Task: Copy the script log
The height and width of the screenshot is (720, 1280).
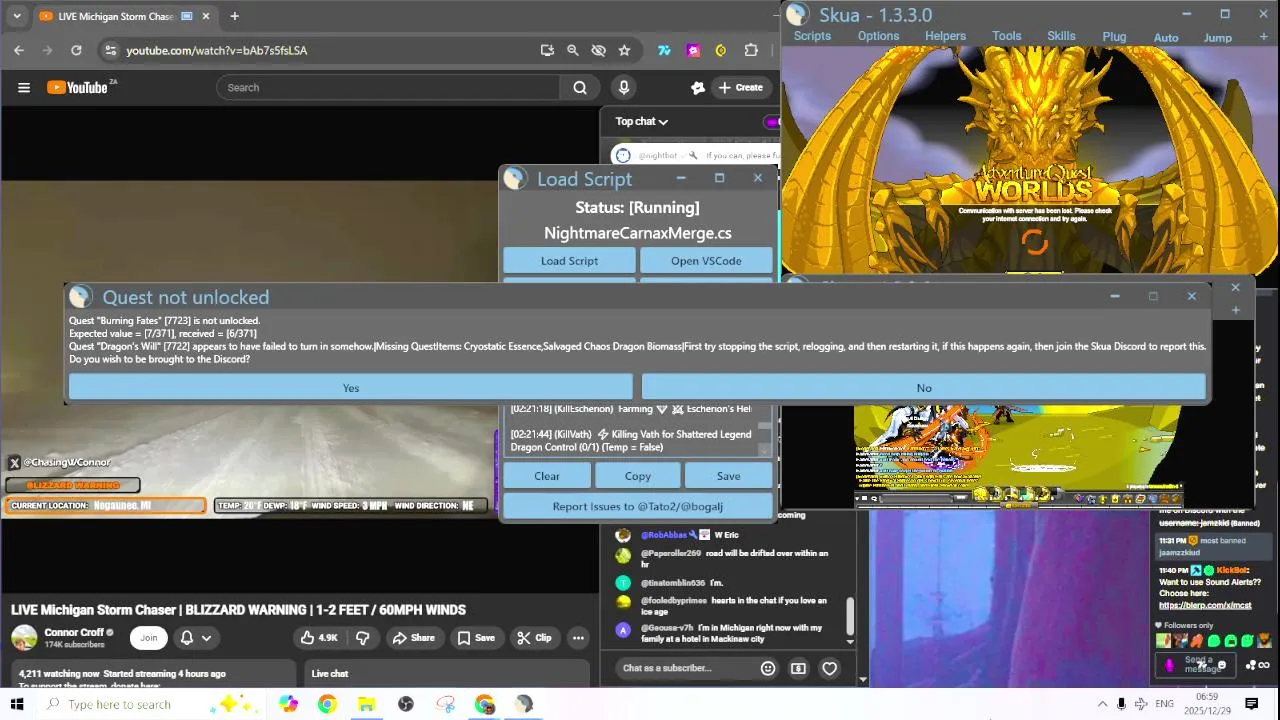Action: [638, 476]
